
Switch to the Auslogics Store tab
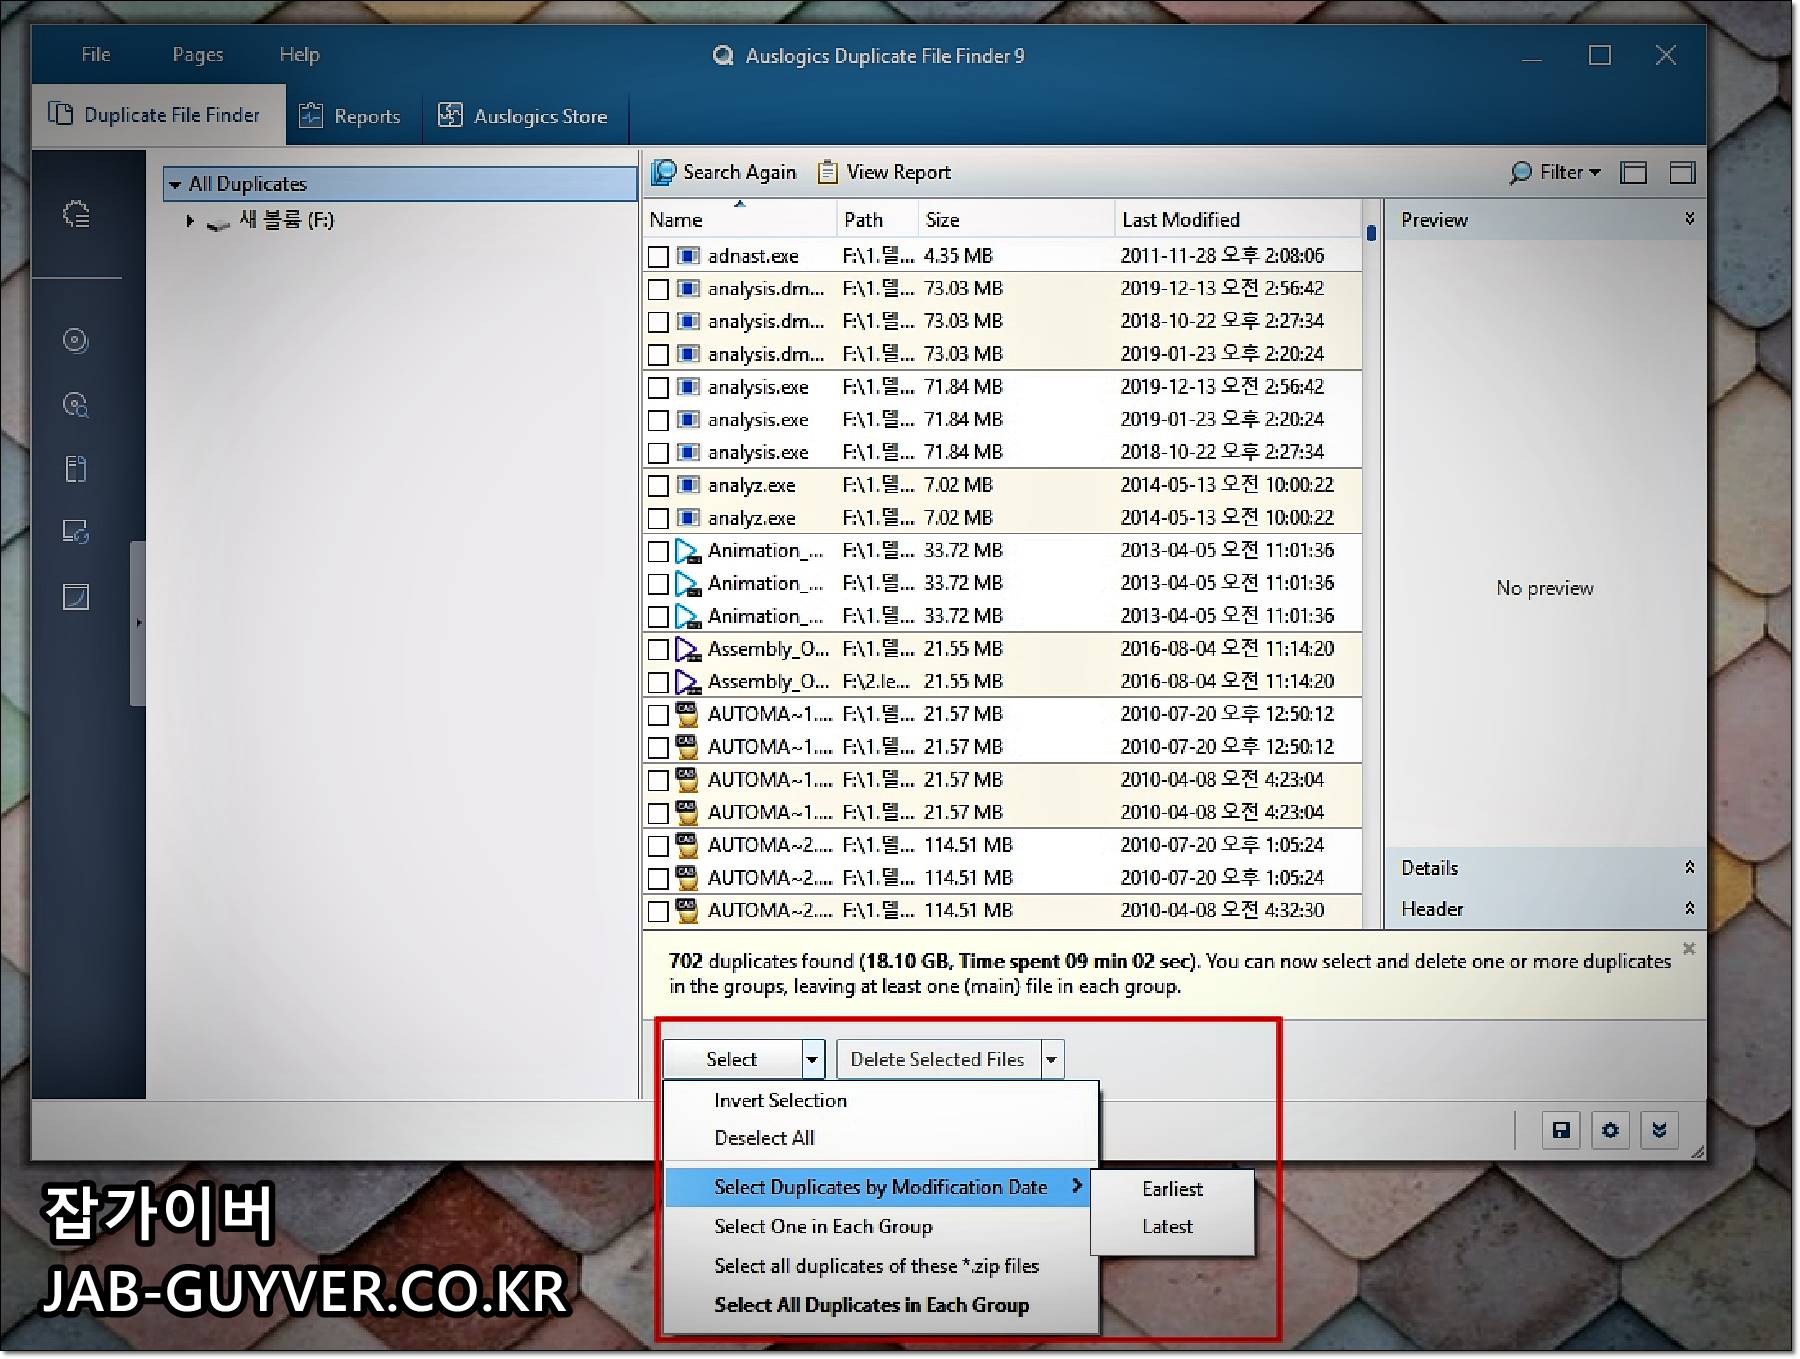[524, 116]
